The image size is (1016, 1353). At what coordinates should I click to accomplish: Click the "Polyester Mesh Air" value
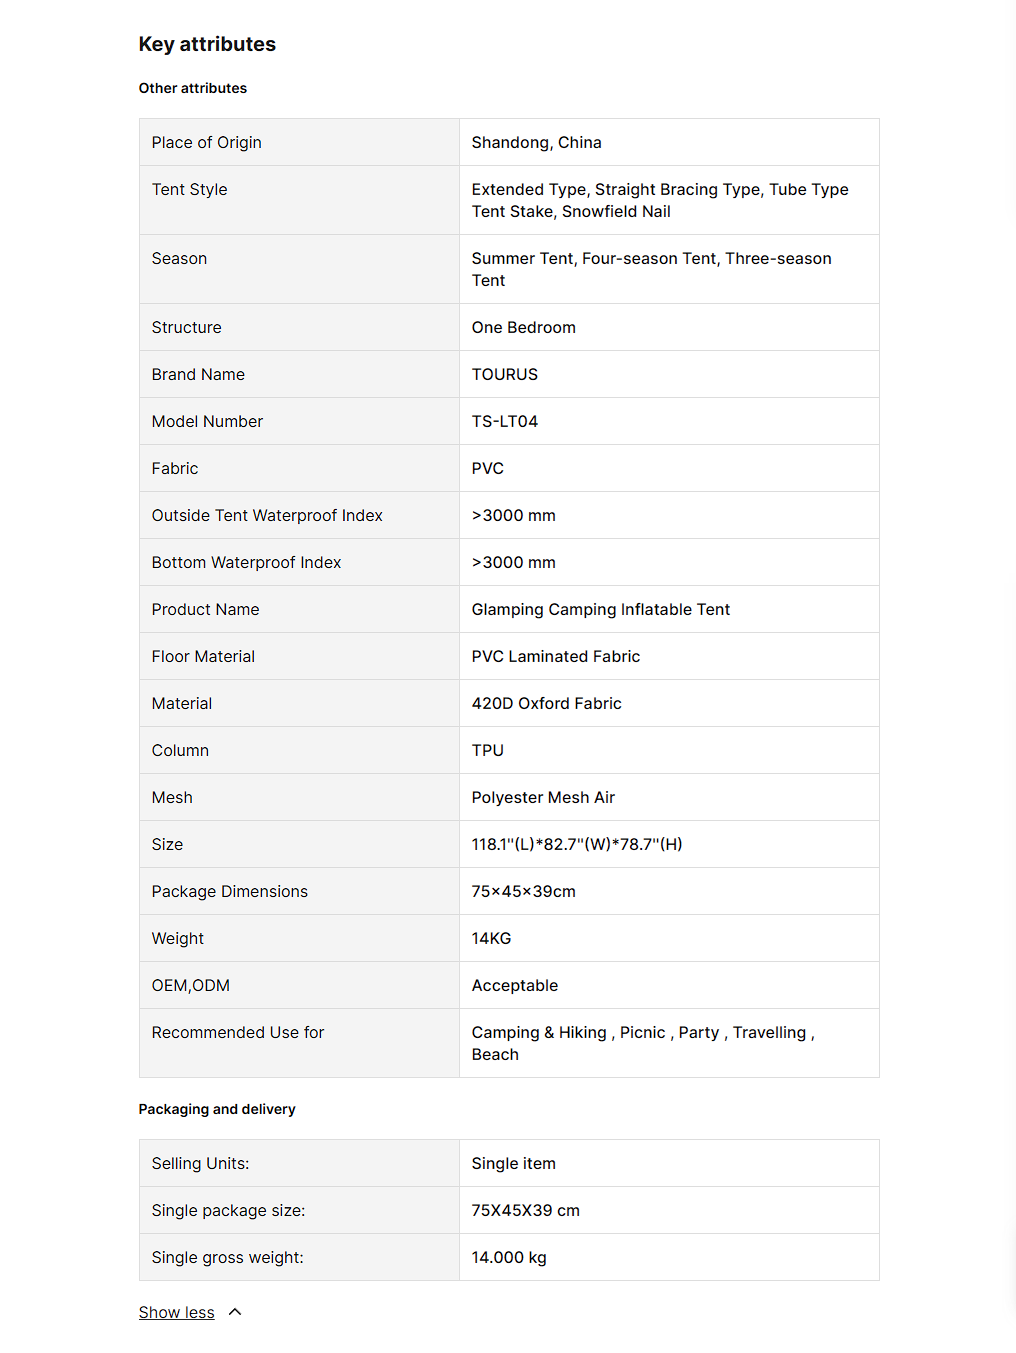click(543, 797)
